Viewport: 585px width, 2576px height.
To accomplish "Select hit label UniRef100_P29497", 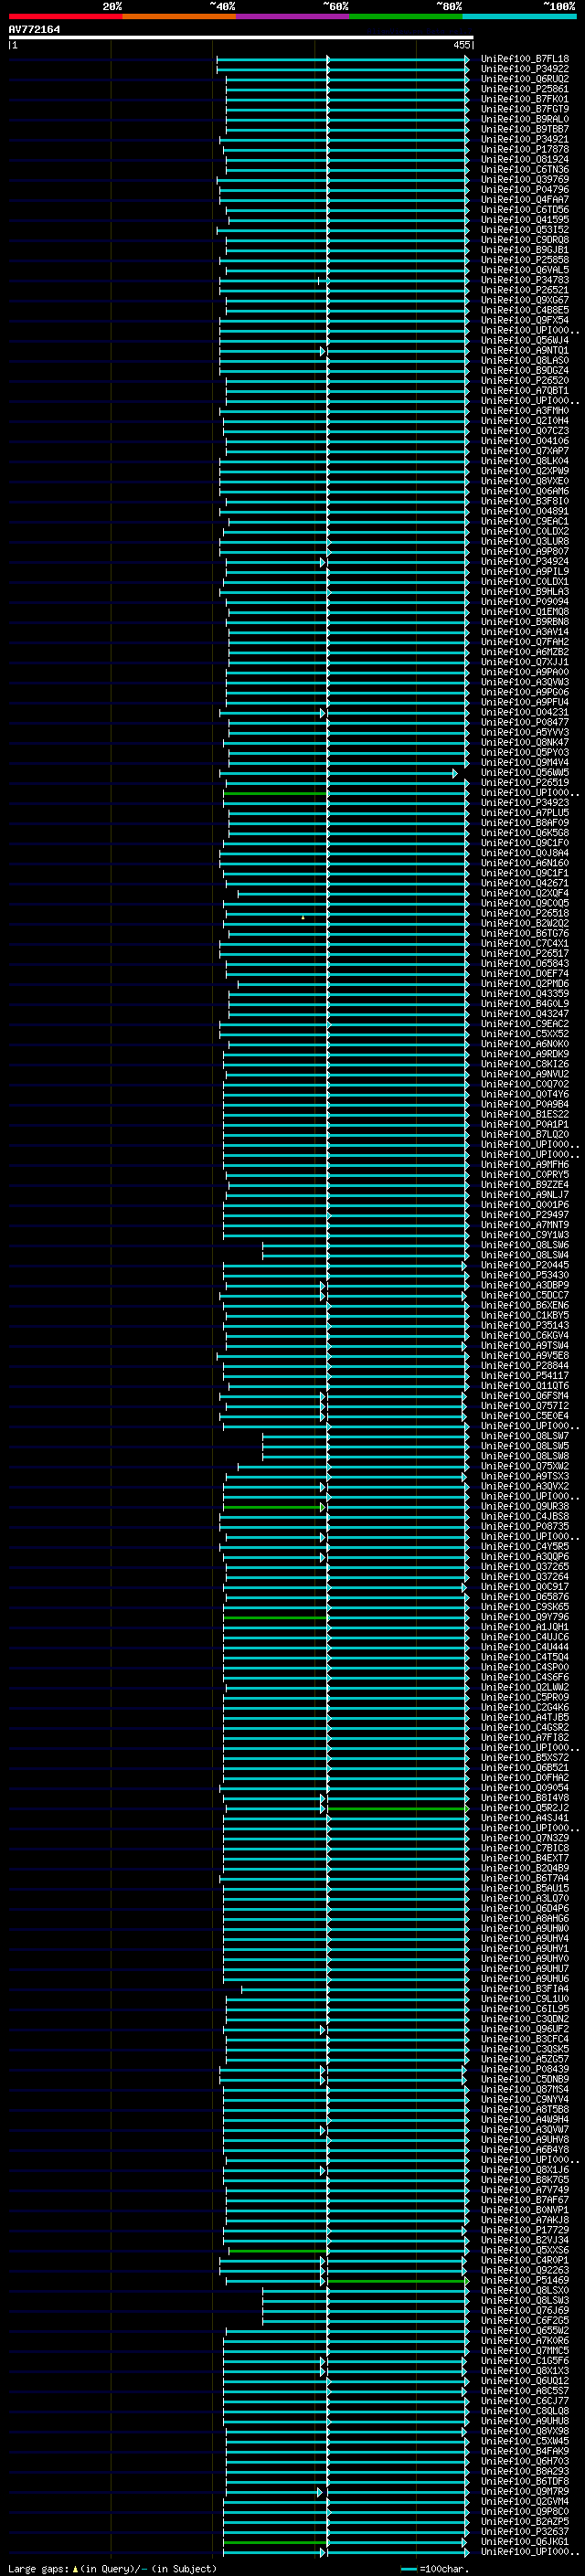I will pyautogui.click(x=525, y=1215).
